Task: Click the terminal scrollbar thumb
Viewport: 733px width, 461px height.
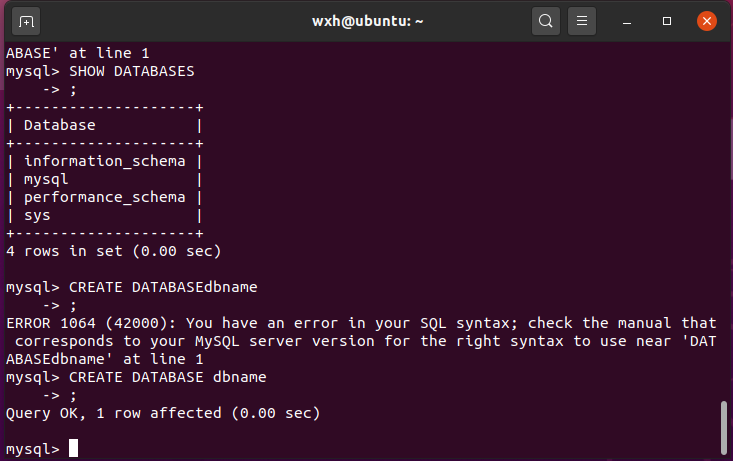Action: pos(724,426)
